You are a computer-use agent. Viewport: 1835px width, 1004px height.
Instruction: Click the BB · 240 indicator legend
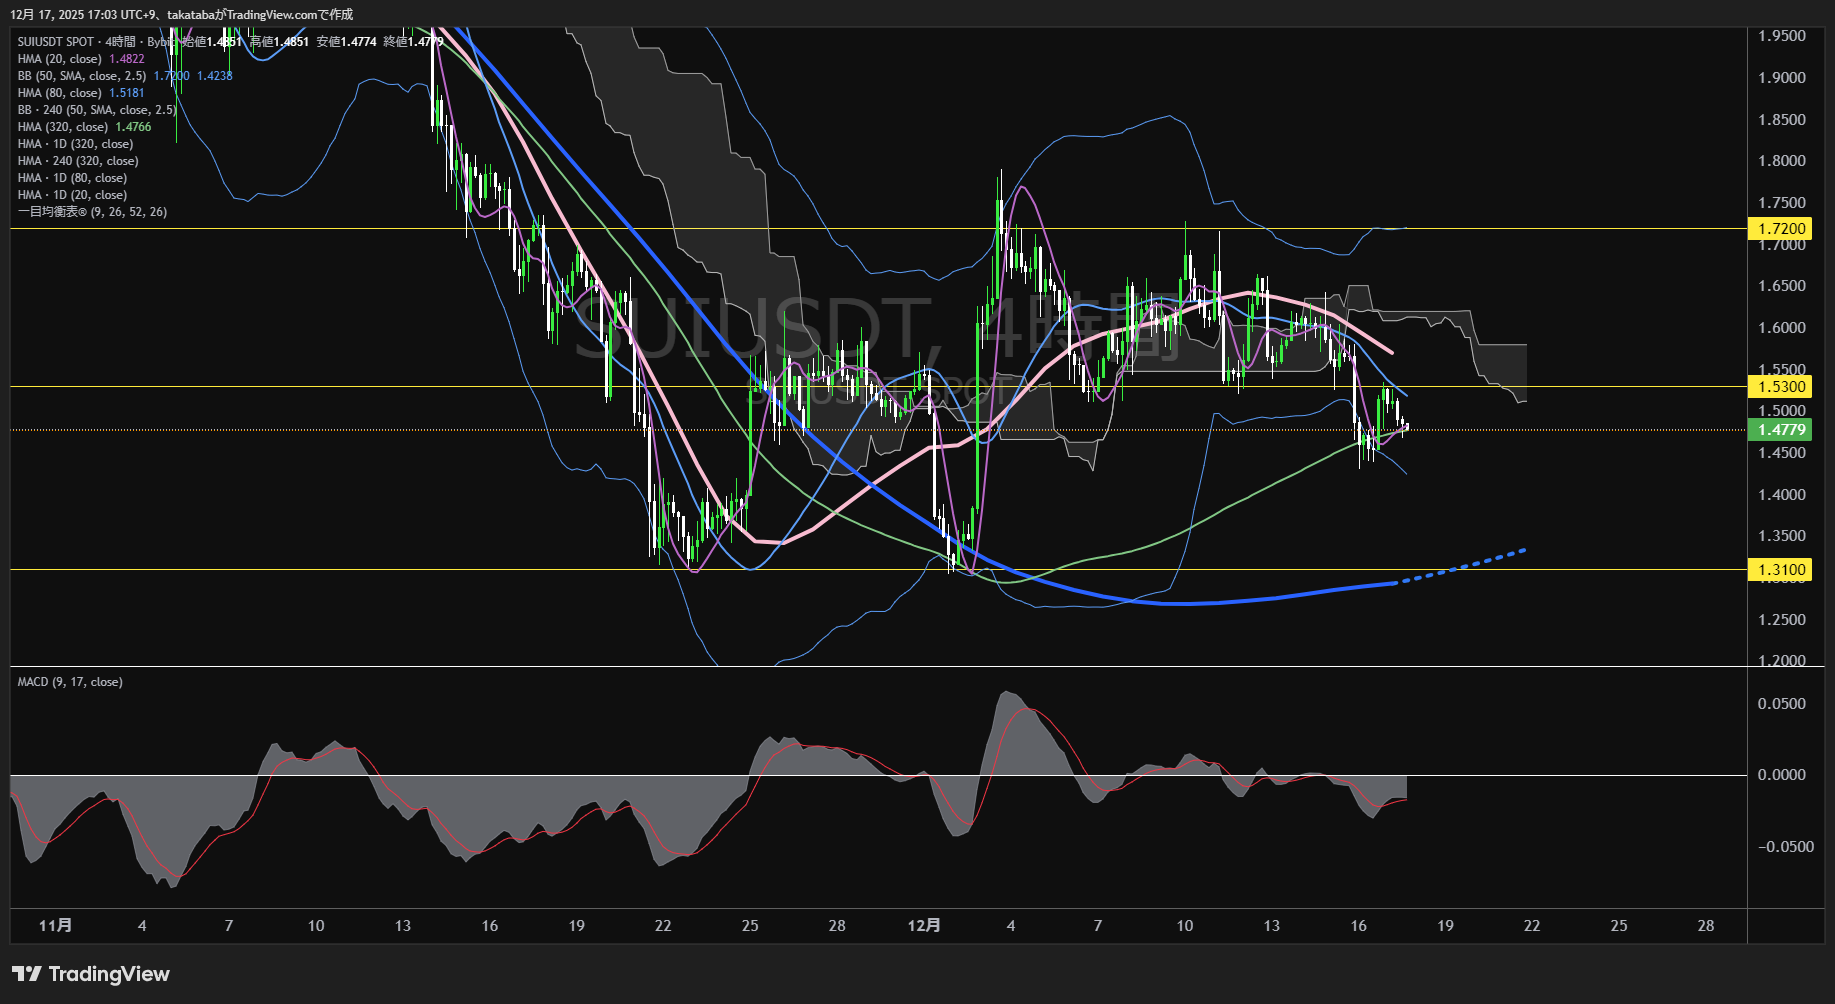pos(96,110)
